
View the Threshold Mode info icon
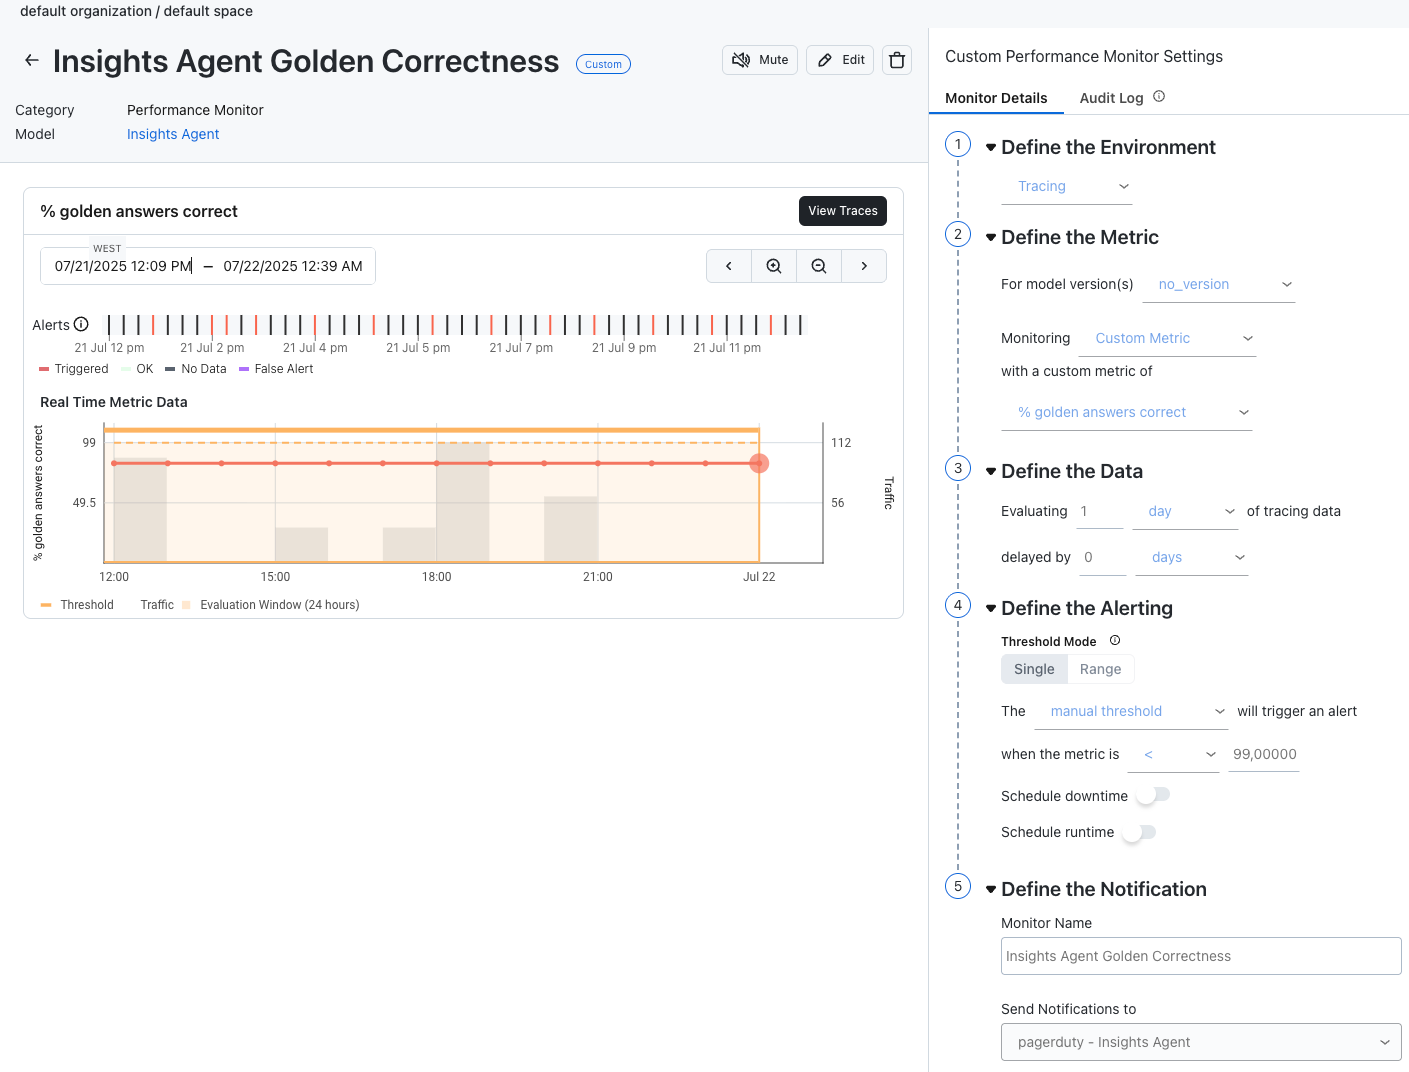coord(1115,640)
